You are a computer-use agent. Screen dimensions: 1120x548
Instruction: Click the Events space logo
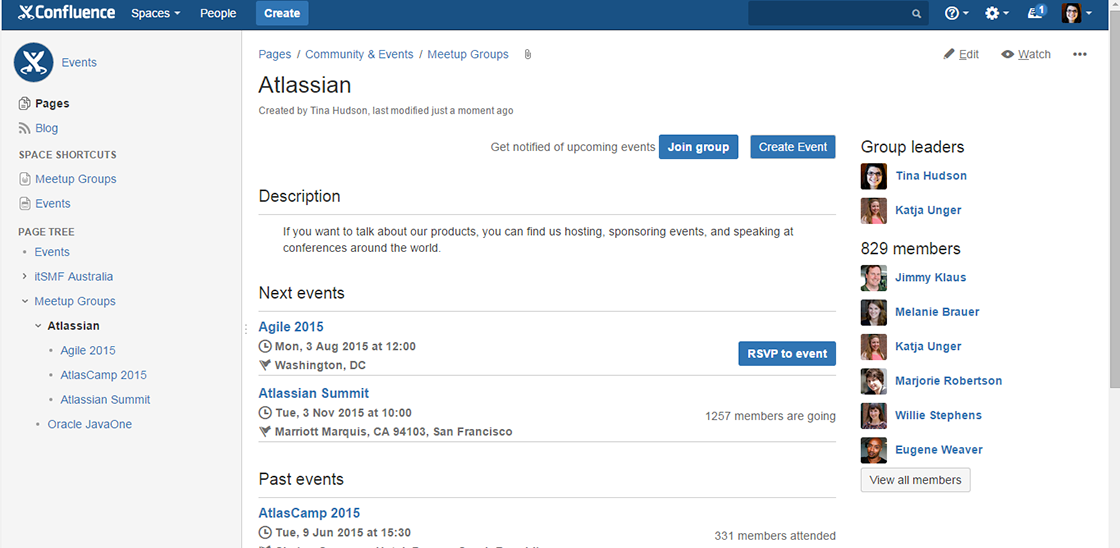click(x=34, y=63)
